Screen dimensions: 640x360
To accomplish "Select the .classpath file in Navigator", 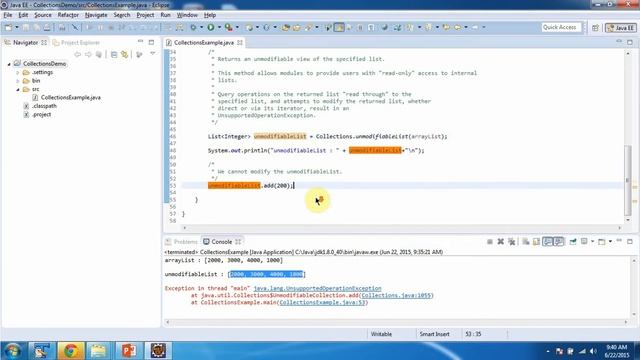I will point(44,106).
